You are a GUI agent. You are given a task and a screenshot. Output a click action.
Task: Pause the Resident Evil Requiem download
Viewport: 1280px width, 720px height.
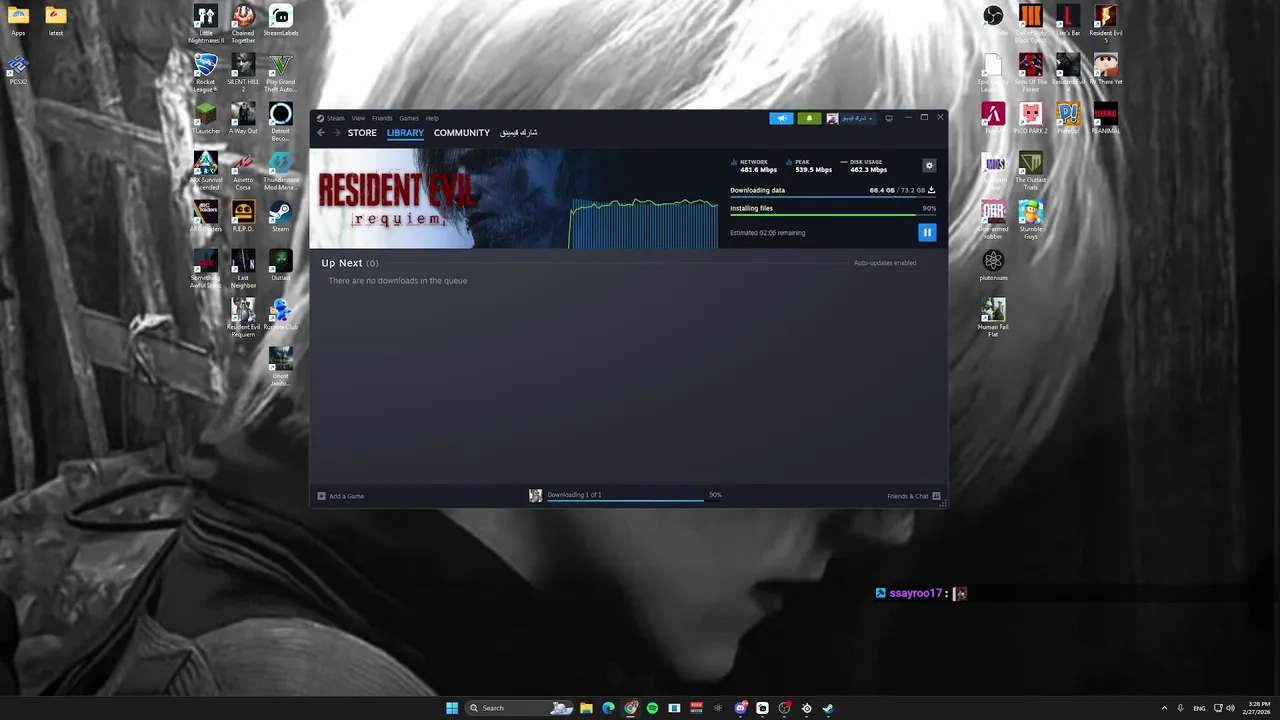click(x=927, y=232)
